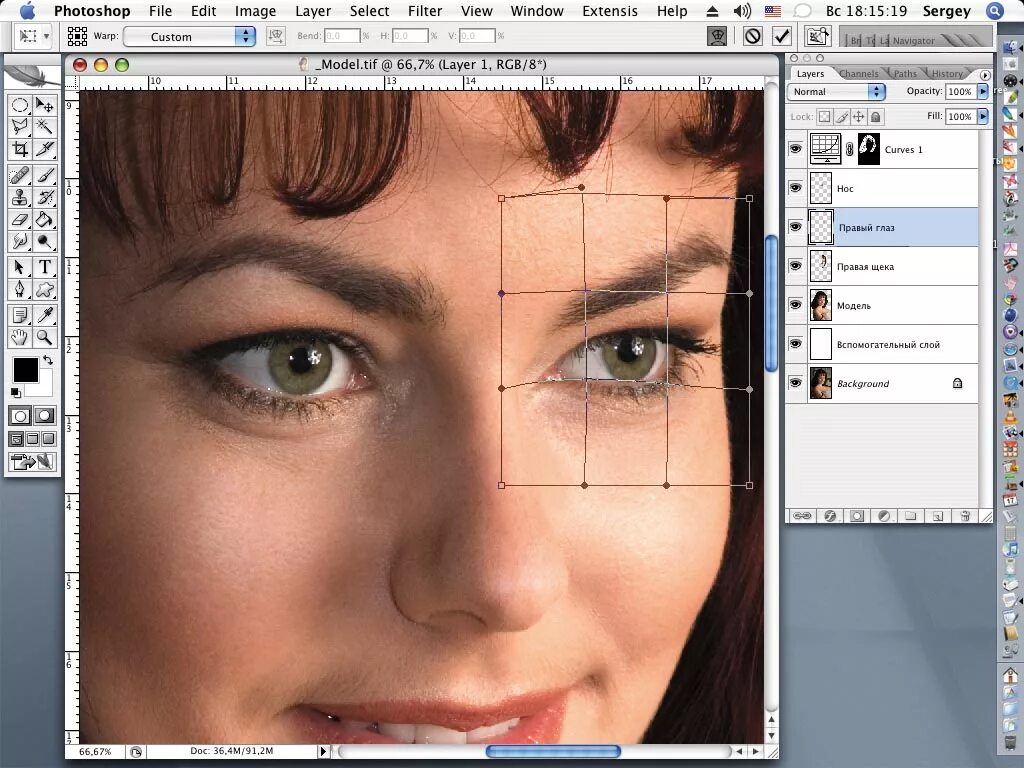The height and width of the screenshot is (768, 1024).
Task: Hide the Правая щека layer
Action: [x=795, y=266]
